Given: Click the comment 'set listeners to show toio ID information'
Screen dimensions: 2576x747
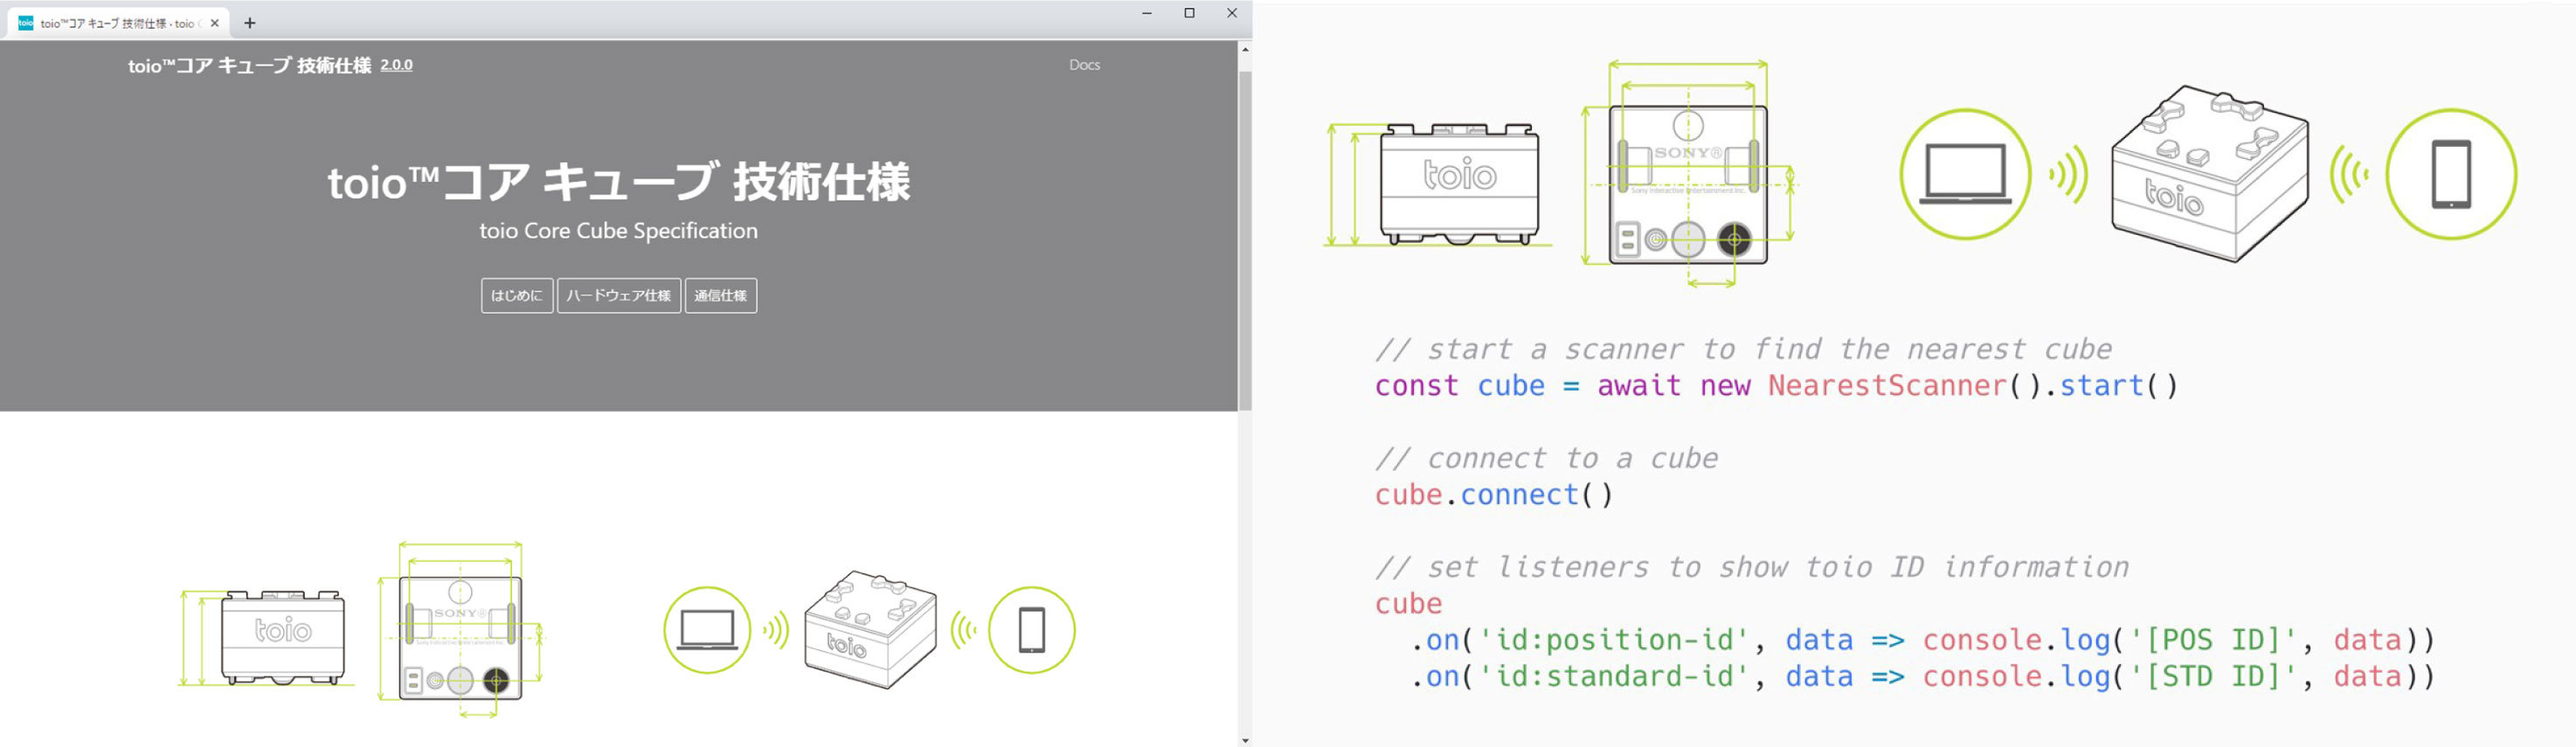Looking at the screenshot, I should 1752,567.
